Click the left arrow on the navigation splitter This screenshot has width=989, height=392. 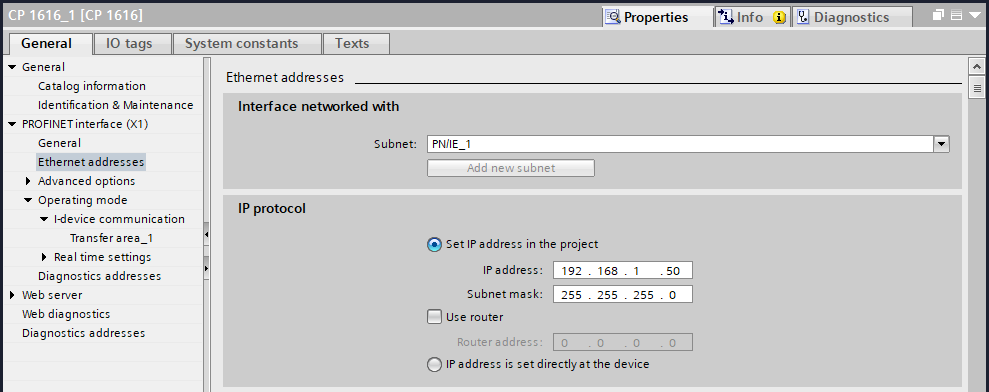(206, 235)
